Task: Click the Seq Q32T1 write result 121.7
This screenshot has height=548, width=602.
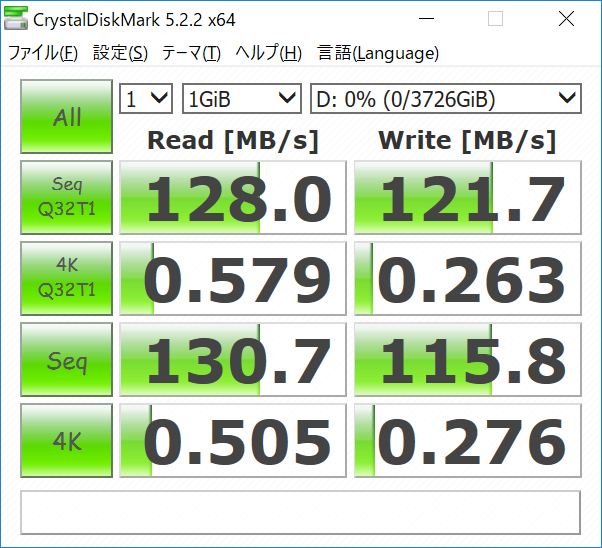Action: 468,197
